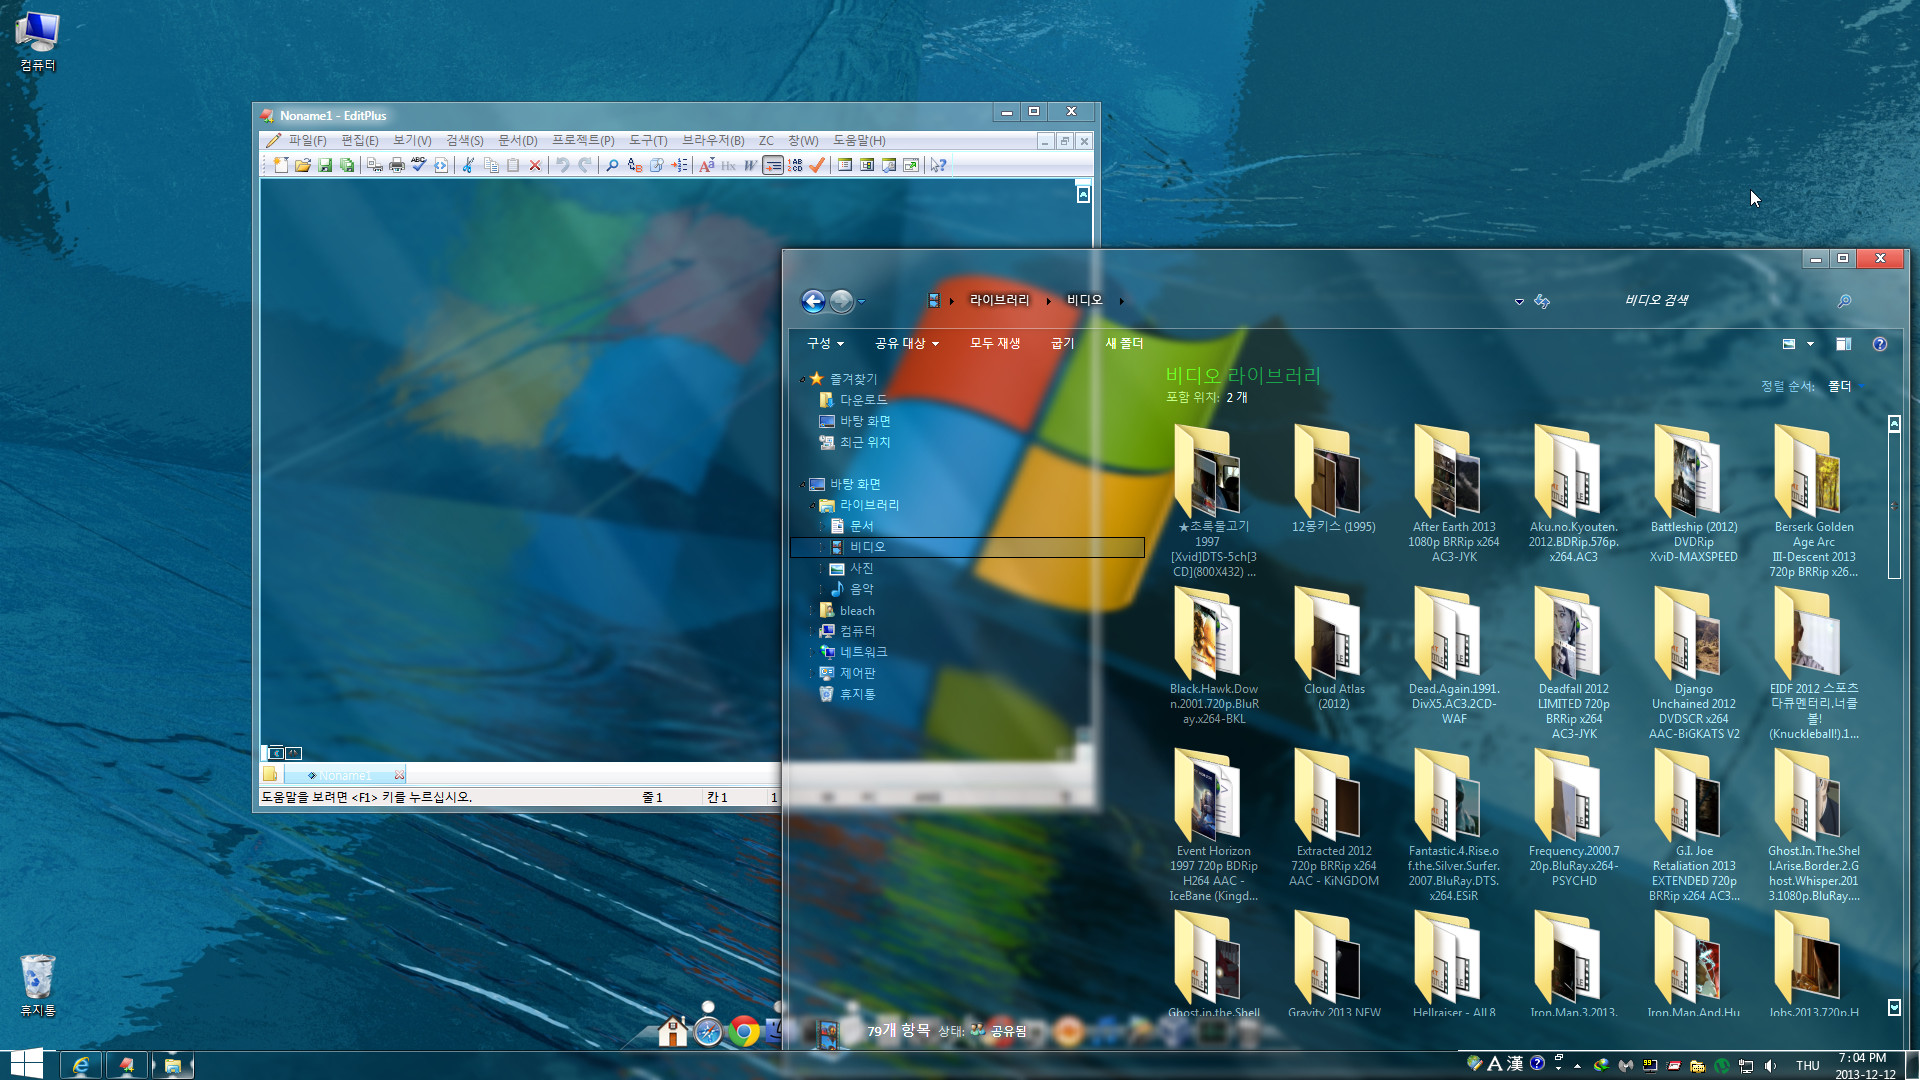Click the 모두 재생 button
This screenshot has height=1080, width=1920.
[x=995, y=344]
